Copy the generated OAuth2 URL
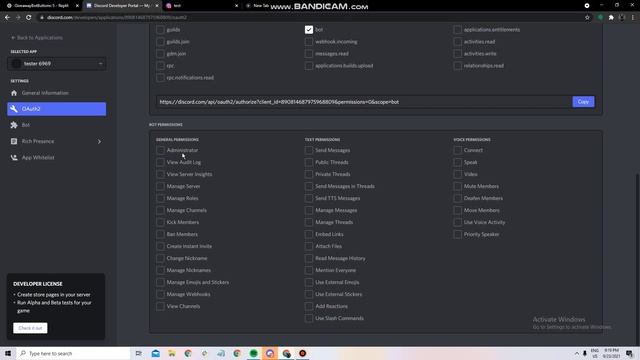 click(583, 102)
